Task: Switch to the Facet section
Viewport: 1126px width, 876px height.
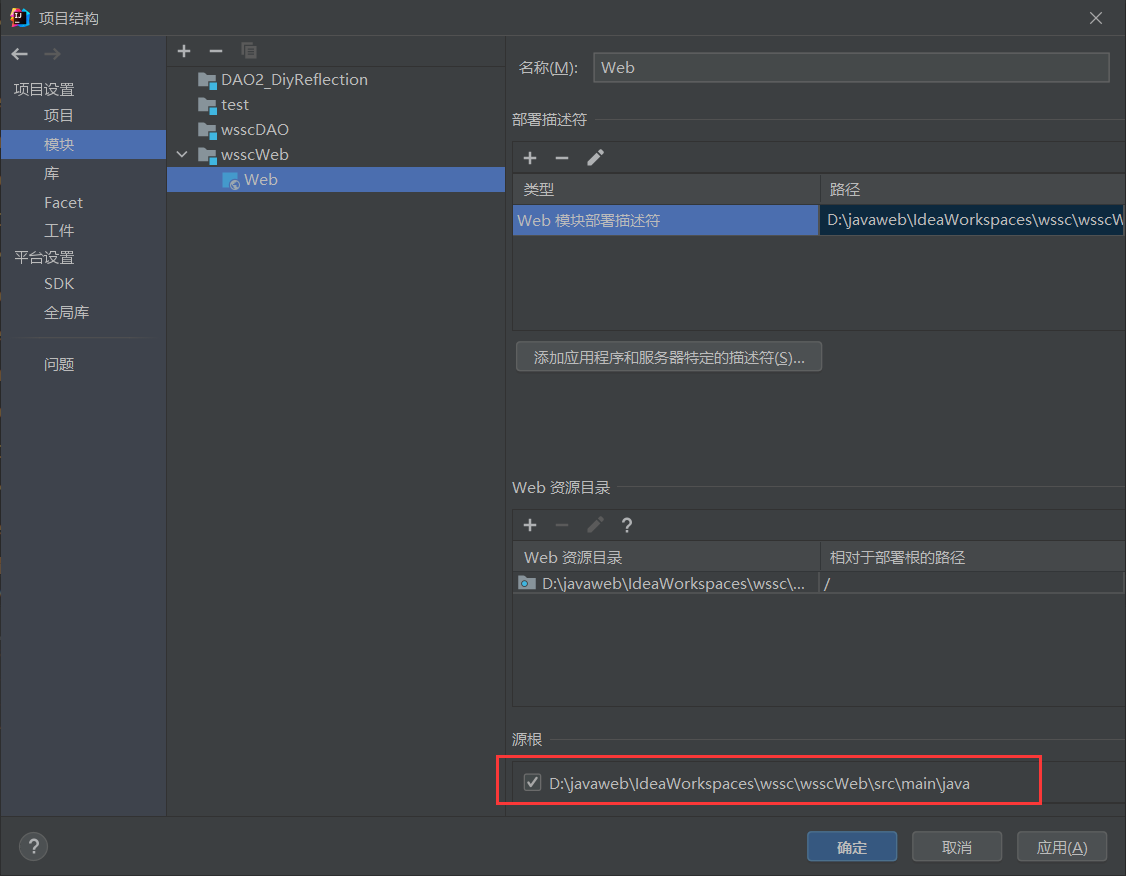Action: [63, 202]
